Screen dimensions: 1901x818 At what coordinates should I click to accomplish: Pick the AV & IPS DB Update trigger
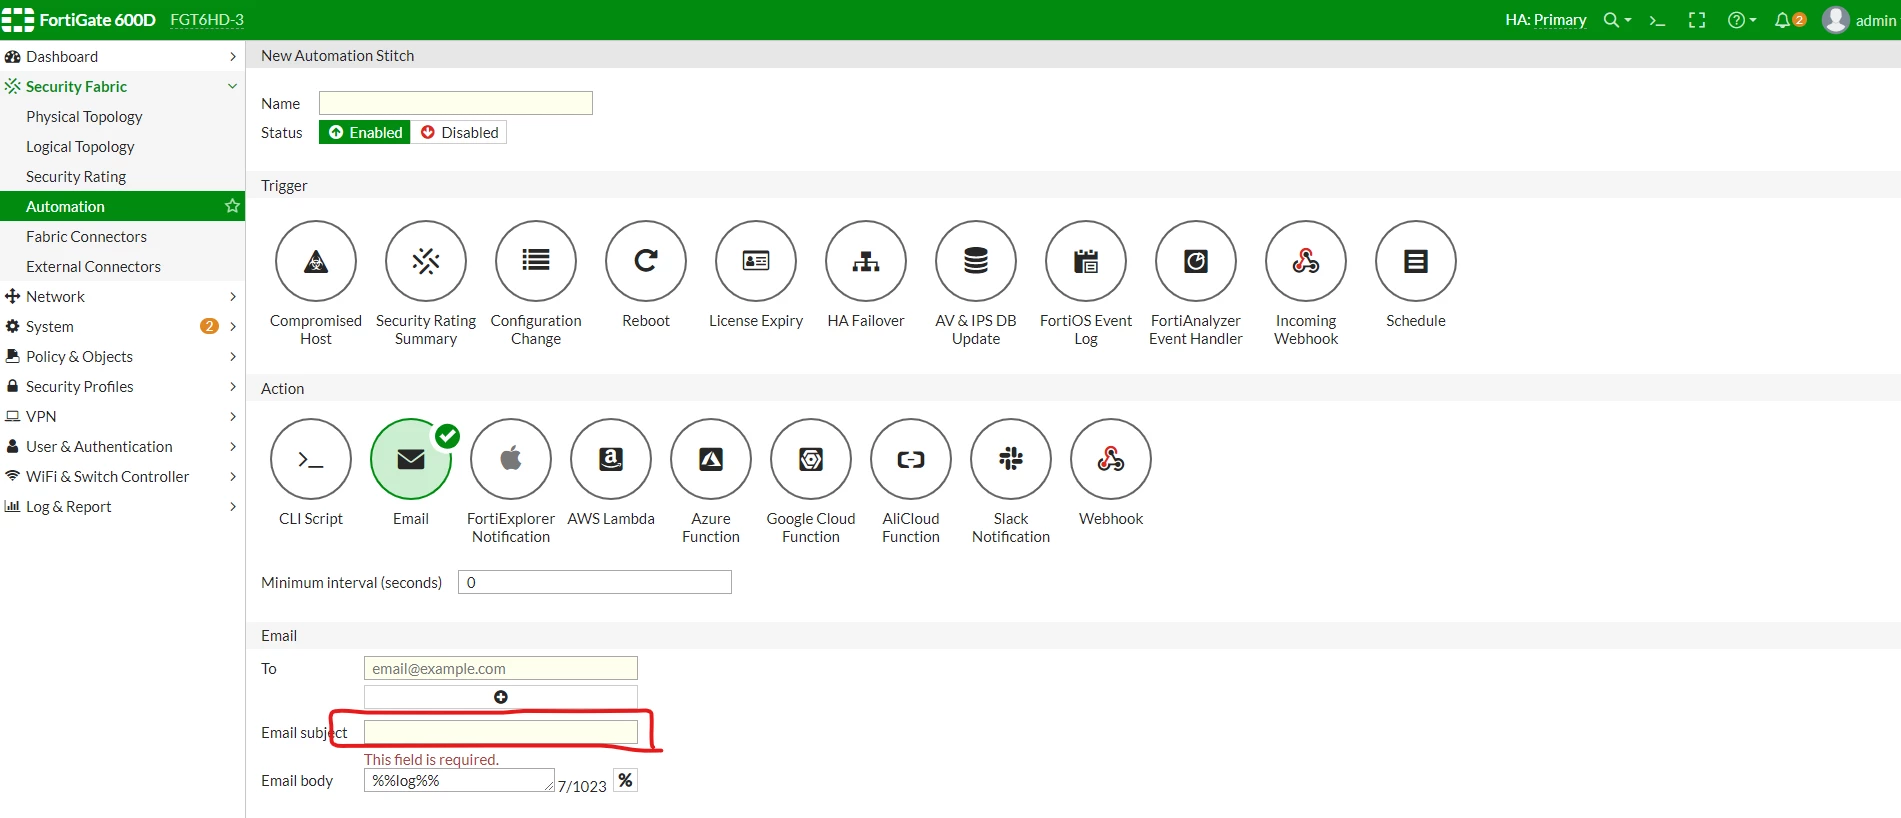click(x=976, y=261)
